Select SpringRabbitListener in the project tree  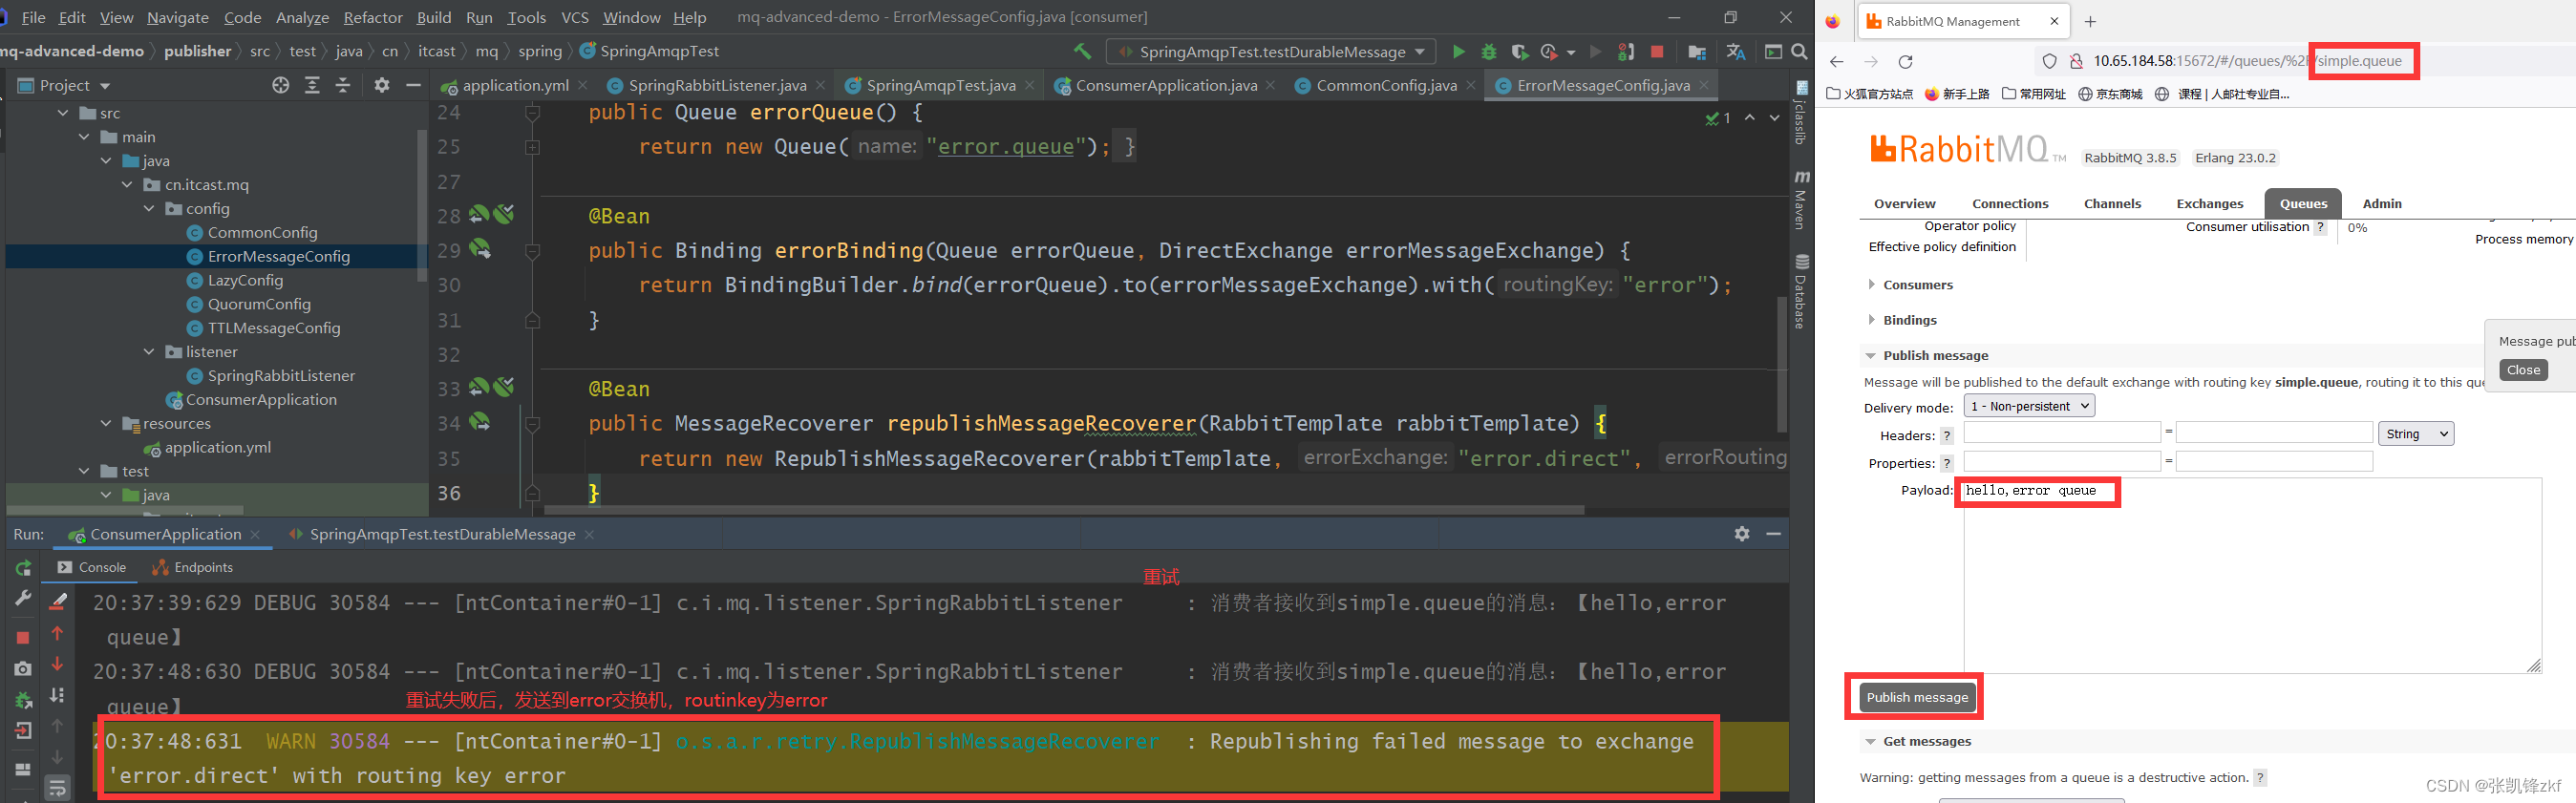(x=271, y=376)
